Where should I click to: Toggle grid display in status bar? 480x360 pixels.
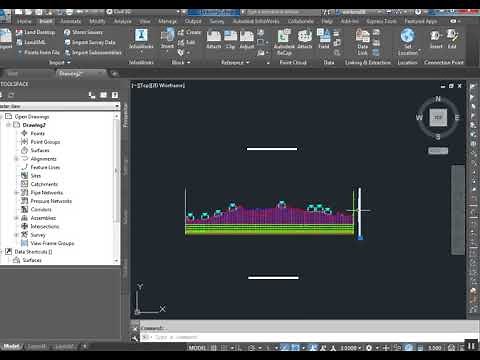tap(214, 348)
